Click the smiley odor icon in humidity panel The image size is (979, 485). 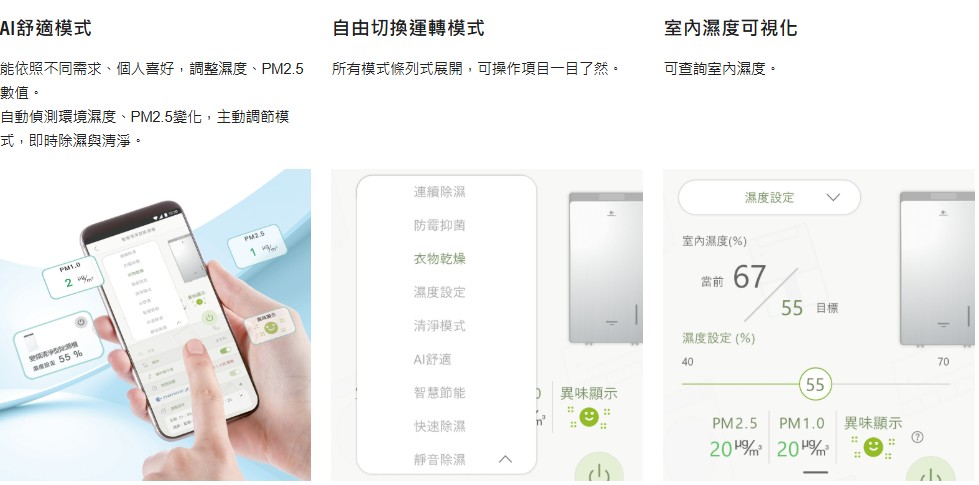pyautogui.click(x=872, y=446)
